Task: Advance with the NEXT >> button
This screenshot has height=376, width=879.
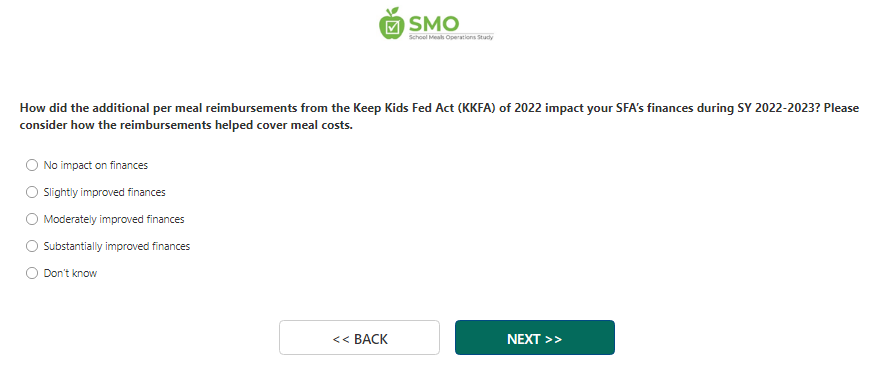Action: [x=535, y=337]
